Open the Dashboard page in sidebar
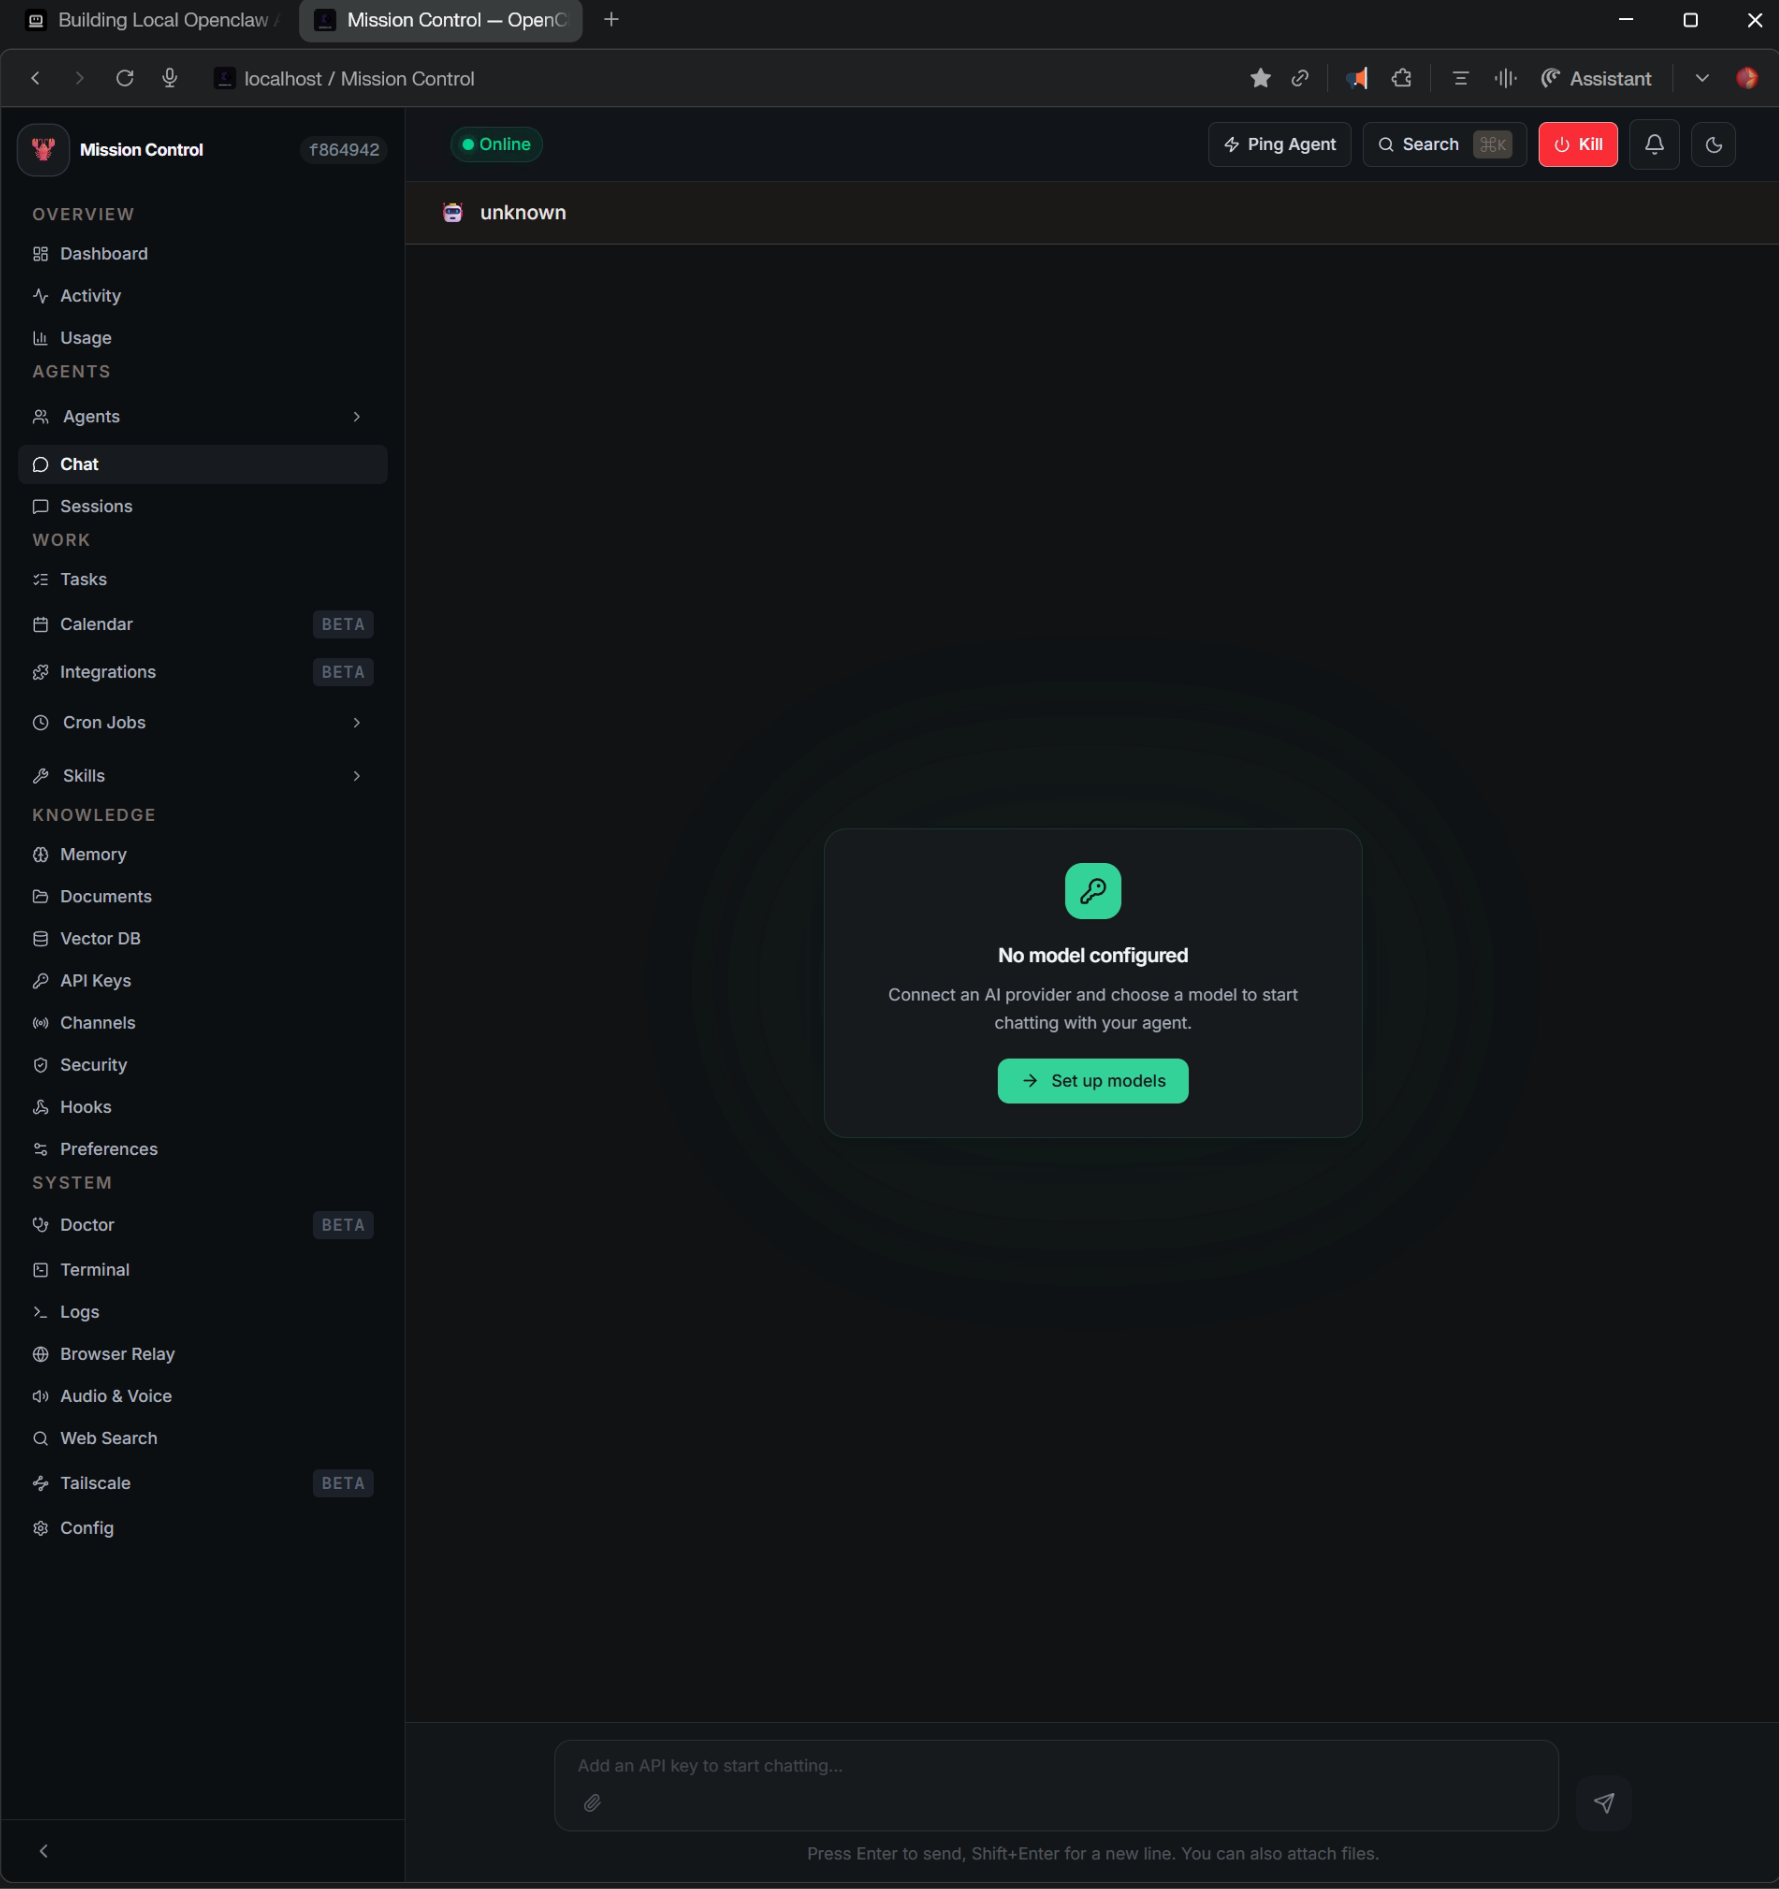The image size is (1779, 1889). click(x=103, y=254)
